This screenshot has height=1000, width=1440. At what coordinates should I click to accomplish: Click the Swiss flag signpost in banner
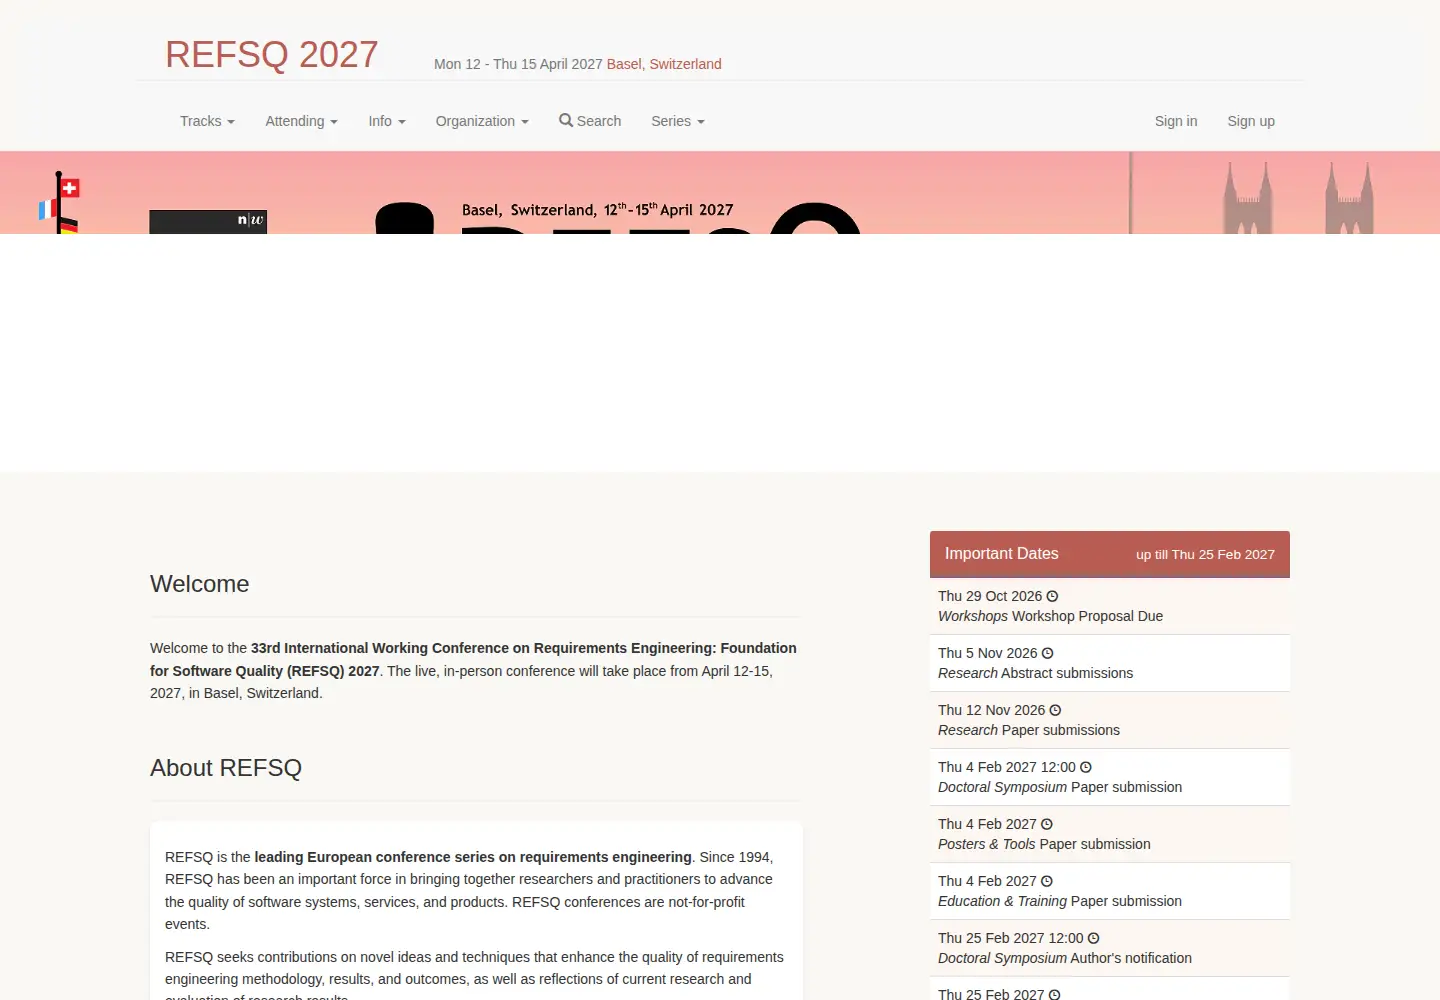coord(60,203)
